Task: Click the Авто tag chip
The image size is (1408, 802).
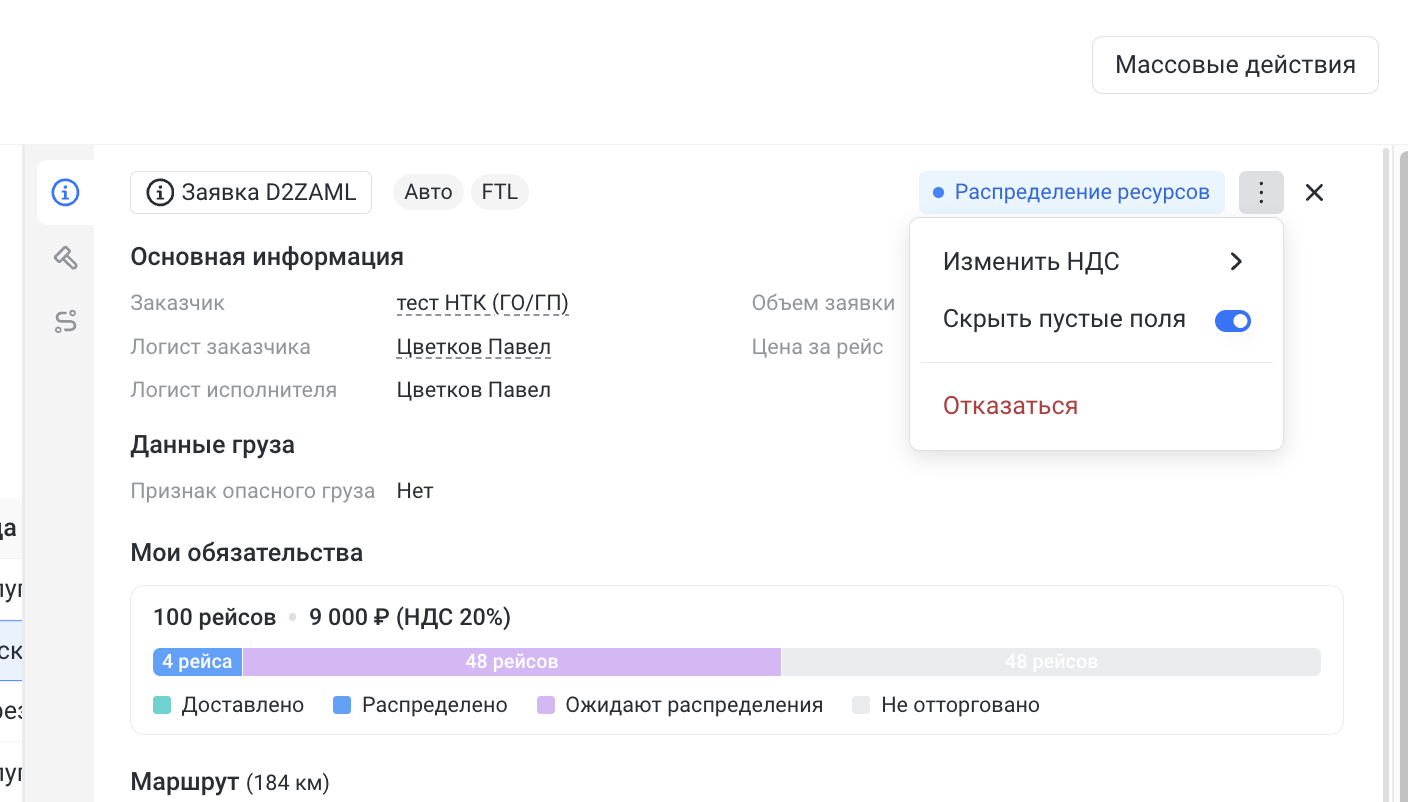Action: tap(428, 192)
